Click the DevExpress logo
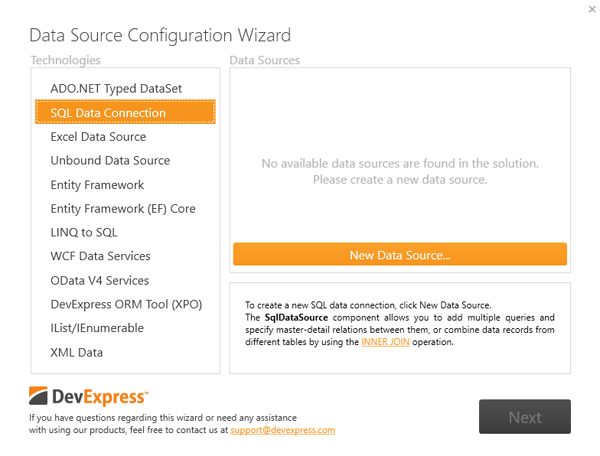The width and height of the screenshot is (600, 456). coord(89,396)
